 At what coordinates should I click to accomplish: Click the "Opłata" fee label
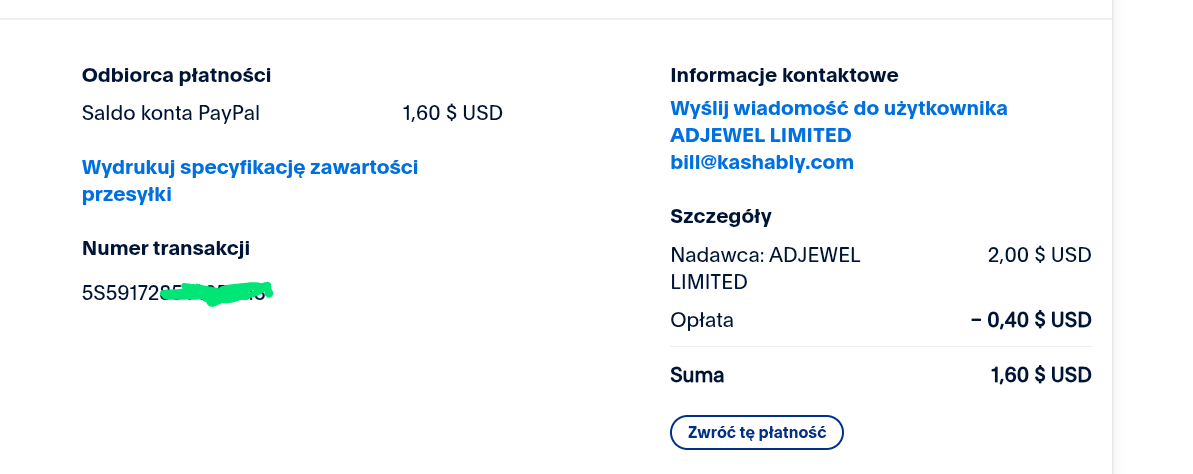[701, 320]
